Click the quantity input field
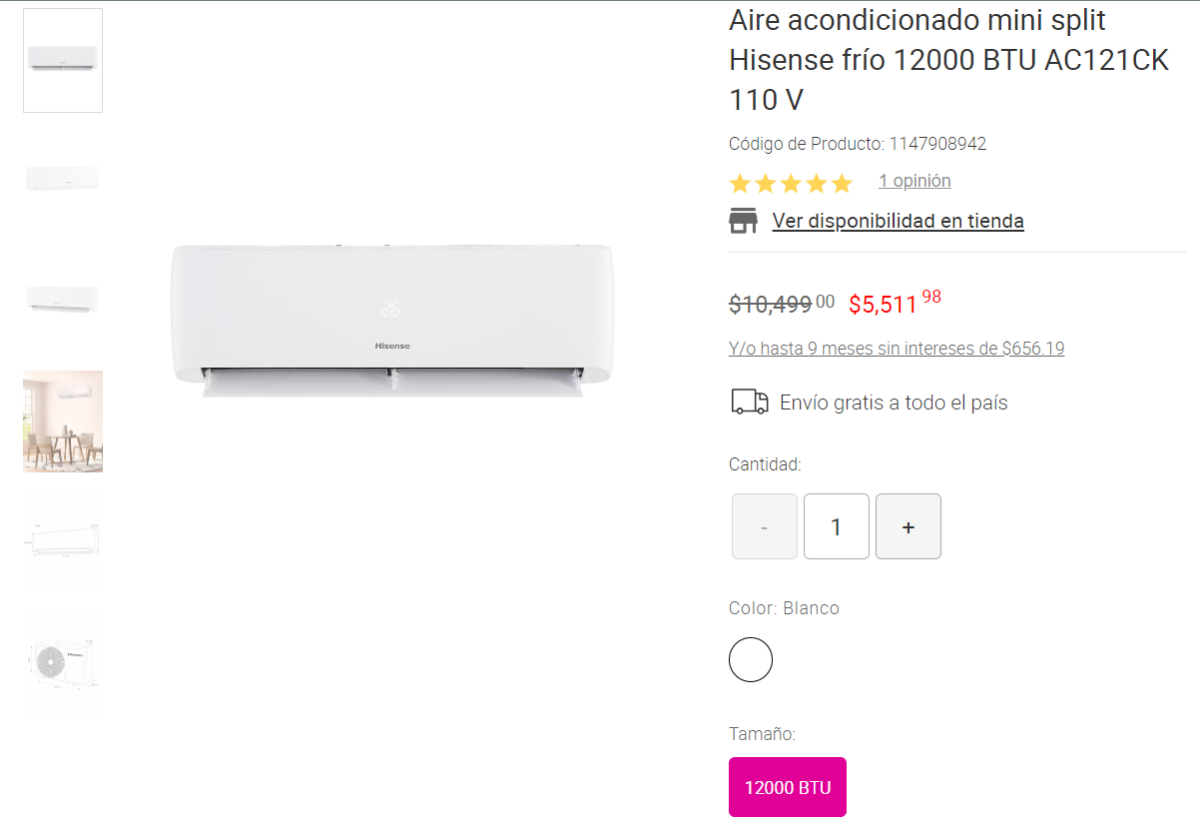Screen dimensions: 1200x827 tap(836, 526)
